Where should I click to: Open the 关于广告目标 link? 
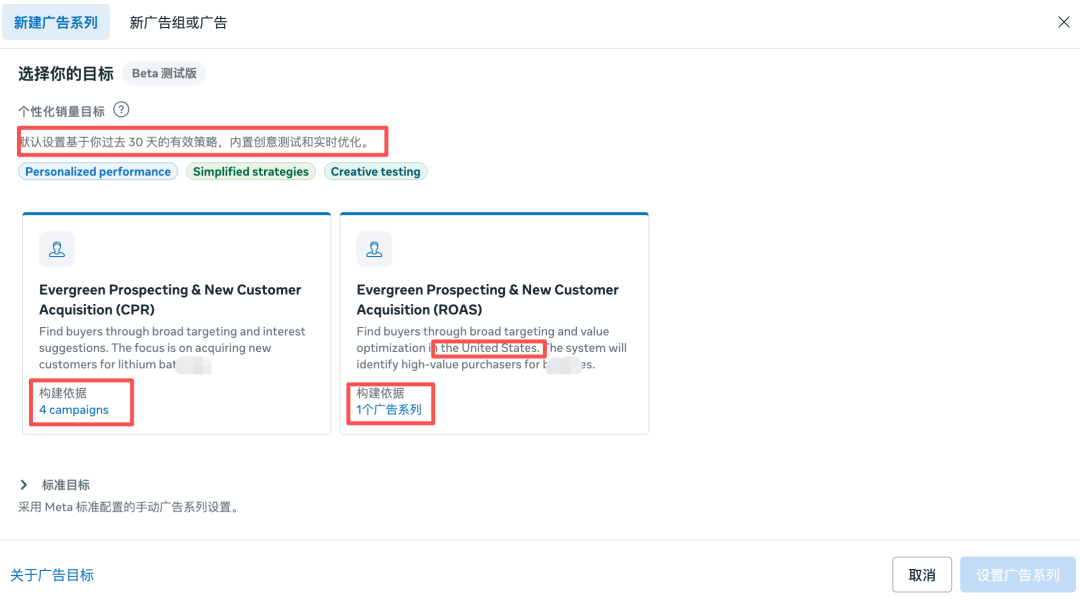(52, 575)
